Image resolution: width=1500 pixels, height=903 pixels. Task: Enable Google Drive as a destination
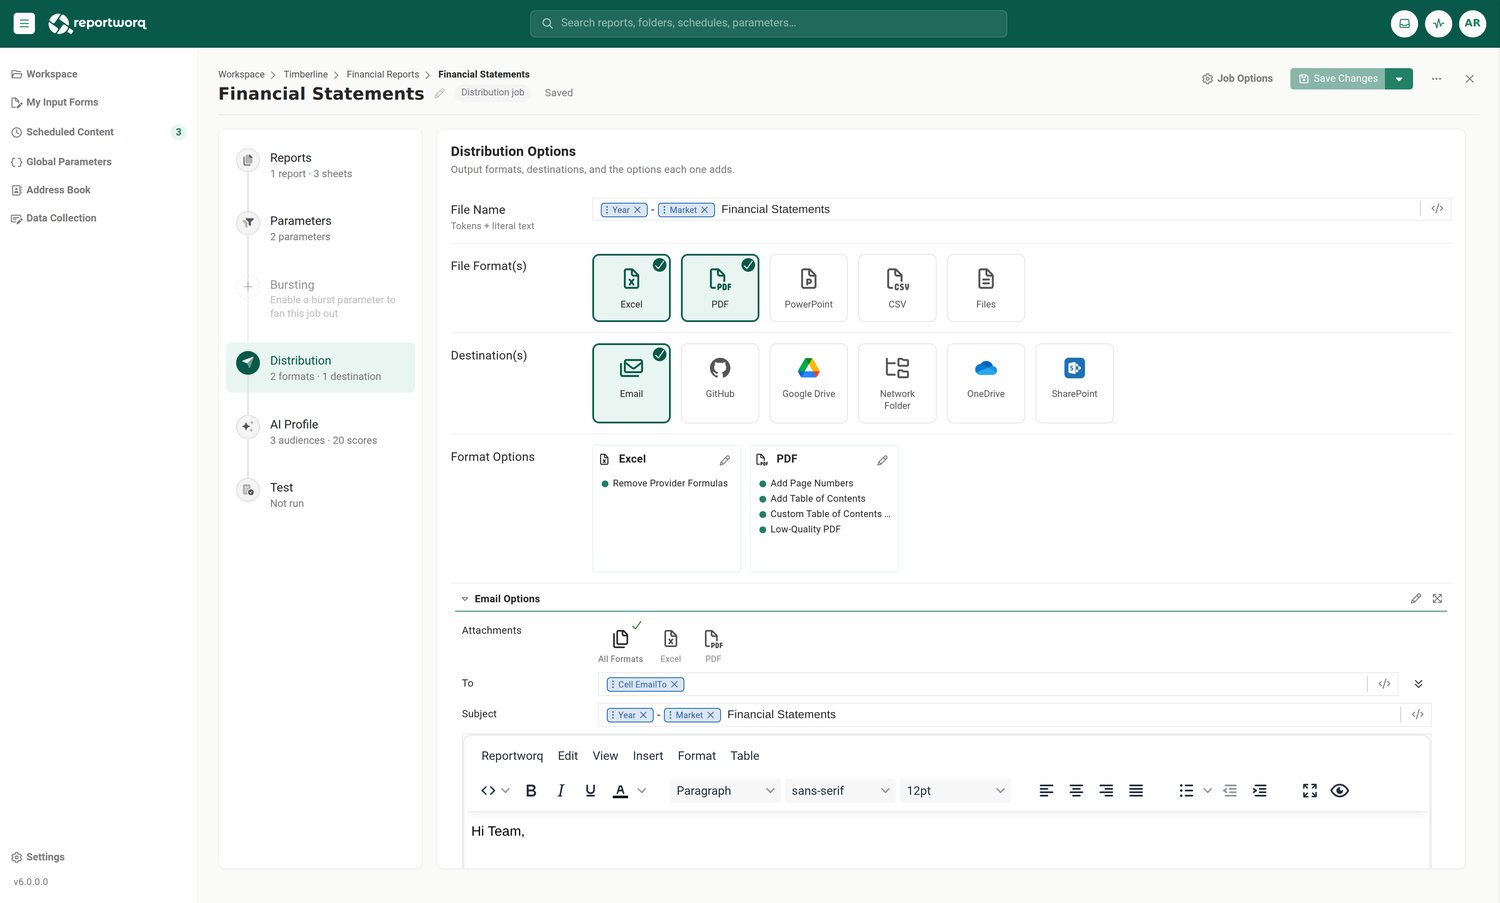coord(809,383)
